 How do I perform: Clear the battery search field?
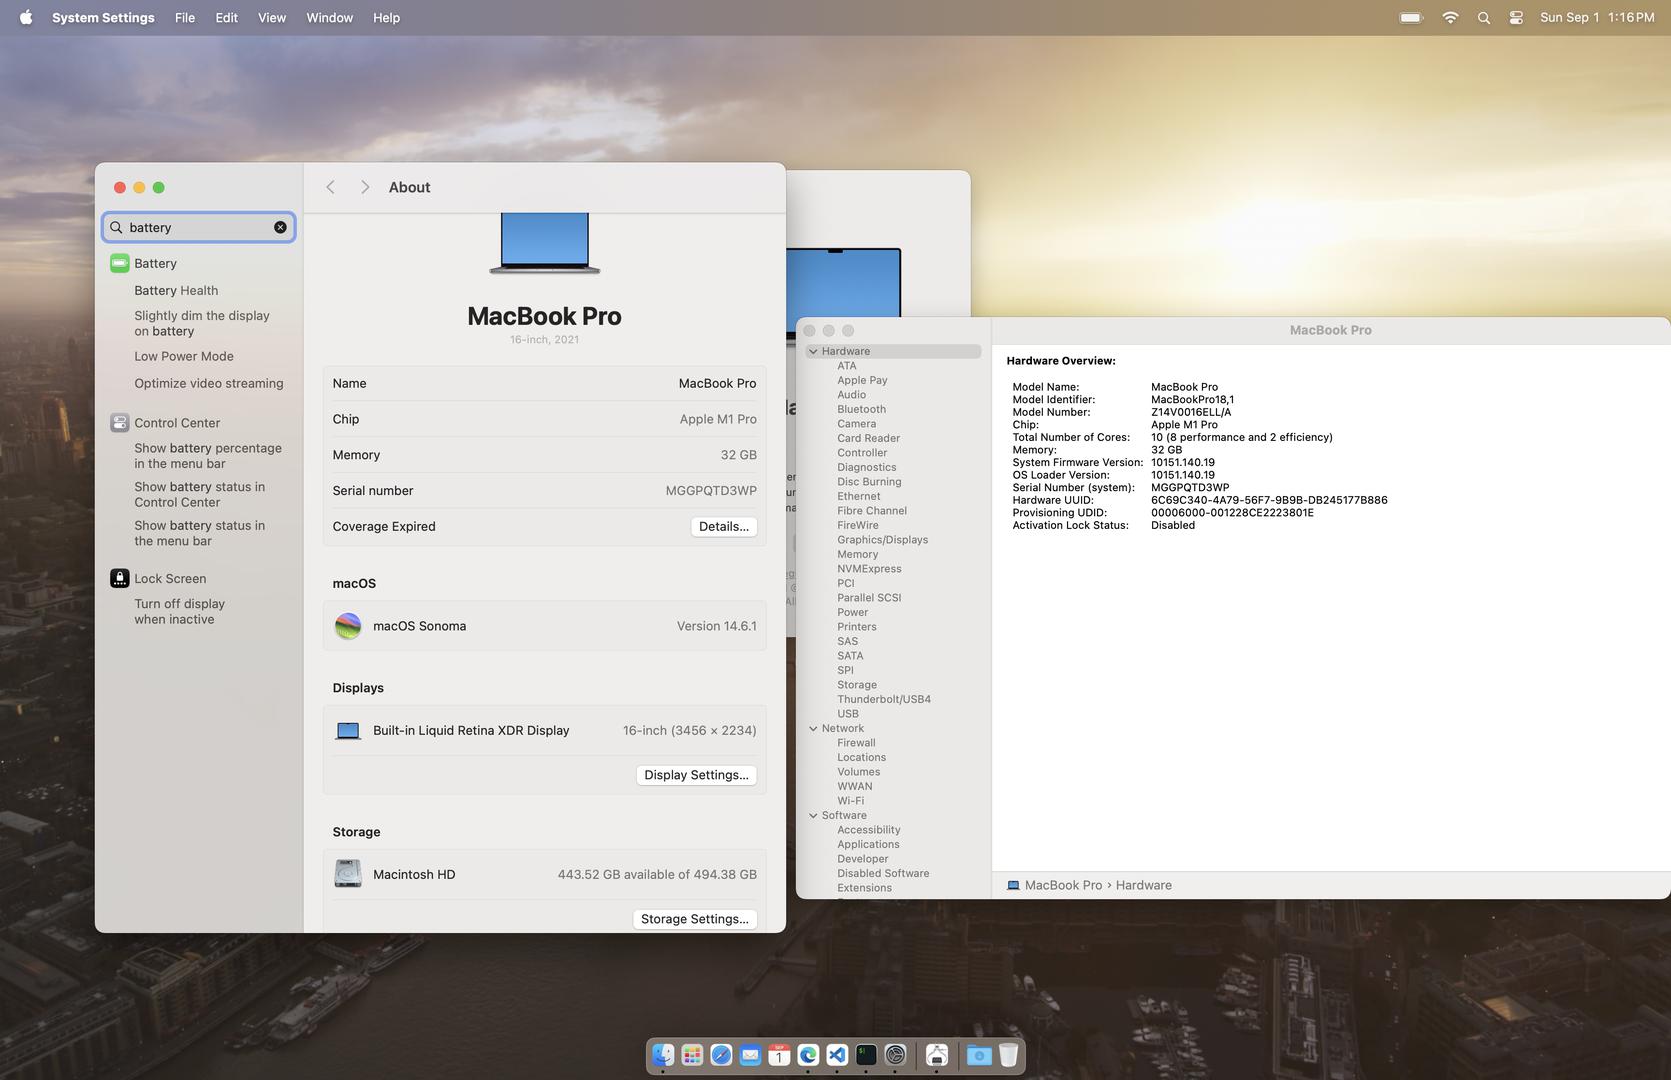(x=280, y=227)
